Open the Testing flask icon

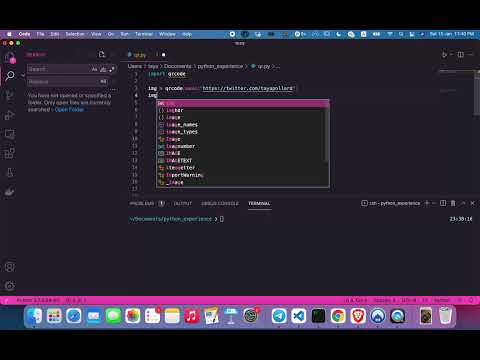coord(10,173)
